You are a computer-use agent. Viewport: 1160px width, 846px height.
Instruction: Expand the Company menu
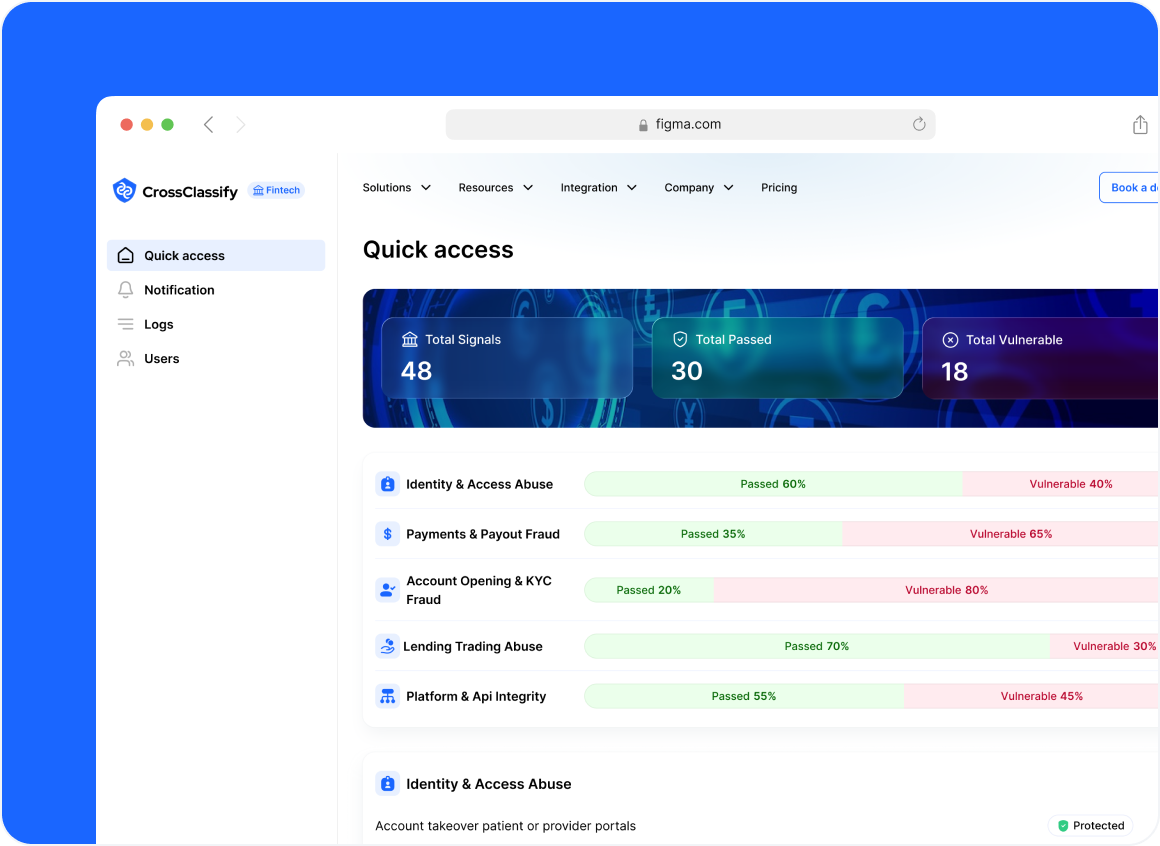tap(698, 187)
